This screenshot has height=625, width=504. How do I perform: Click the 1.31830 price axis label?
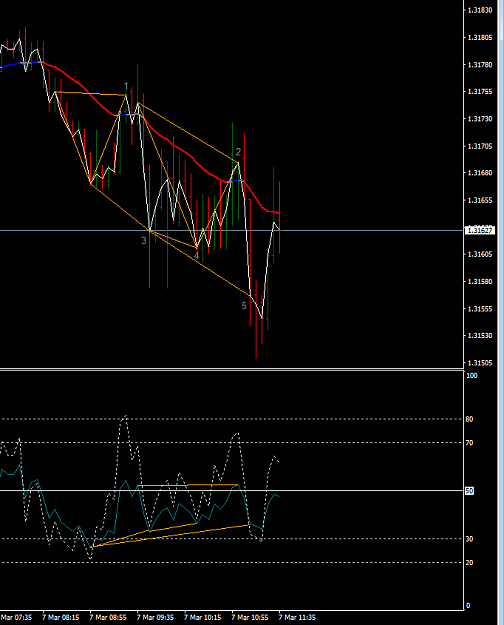(480, 10)
